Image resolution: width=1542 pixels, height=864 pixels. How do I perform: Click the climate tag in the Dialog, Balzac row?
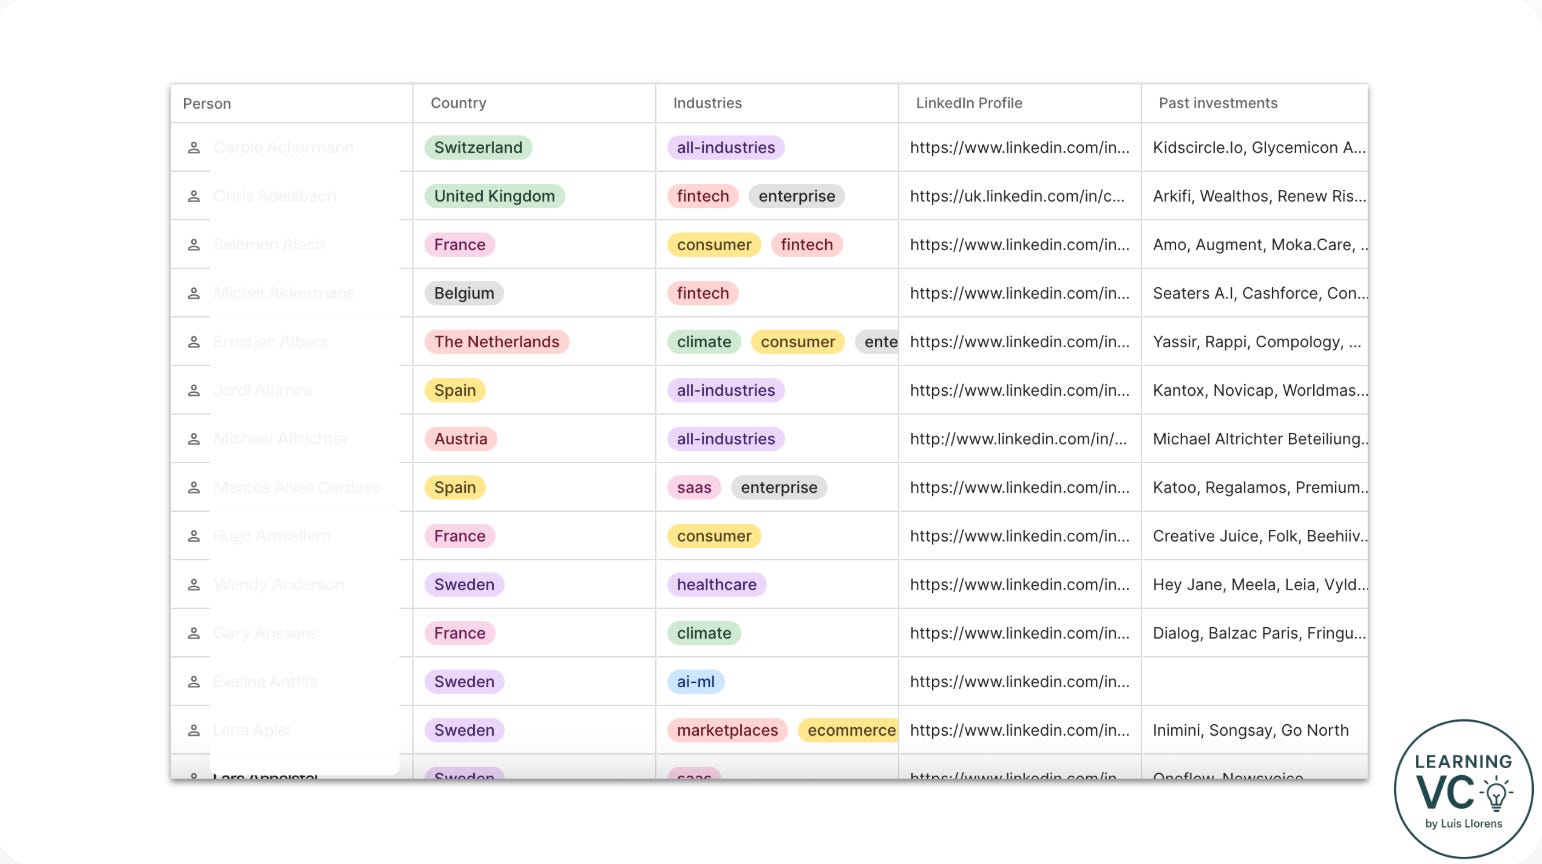[704, 633]
